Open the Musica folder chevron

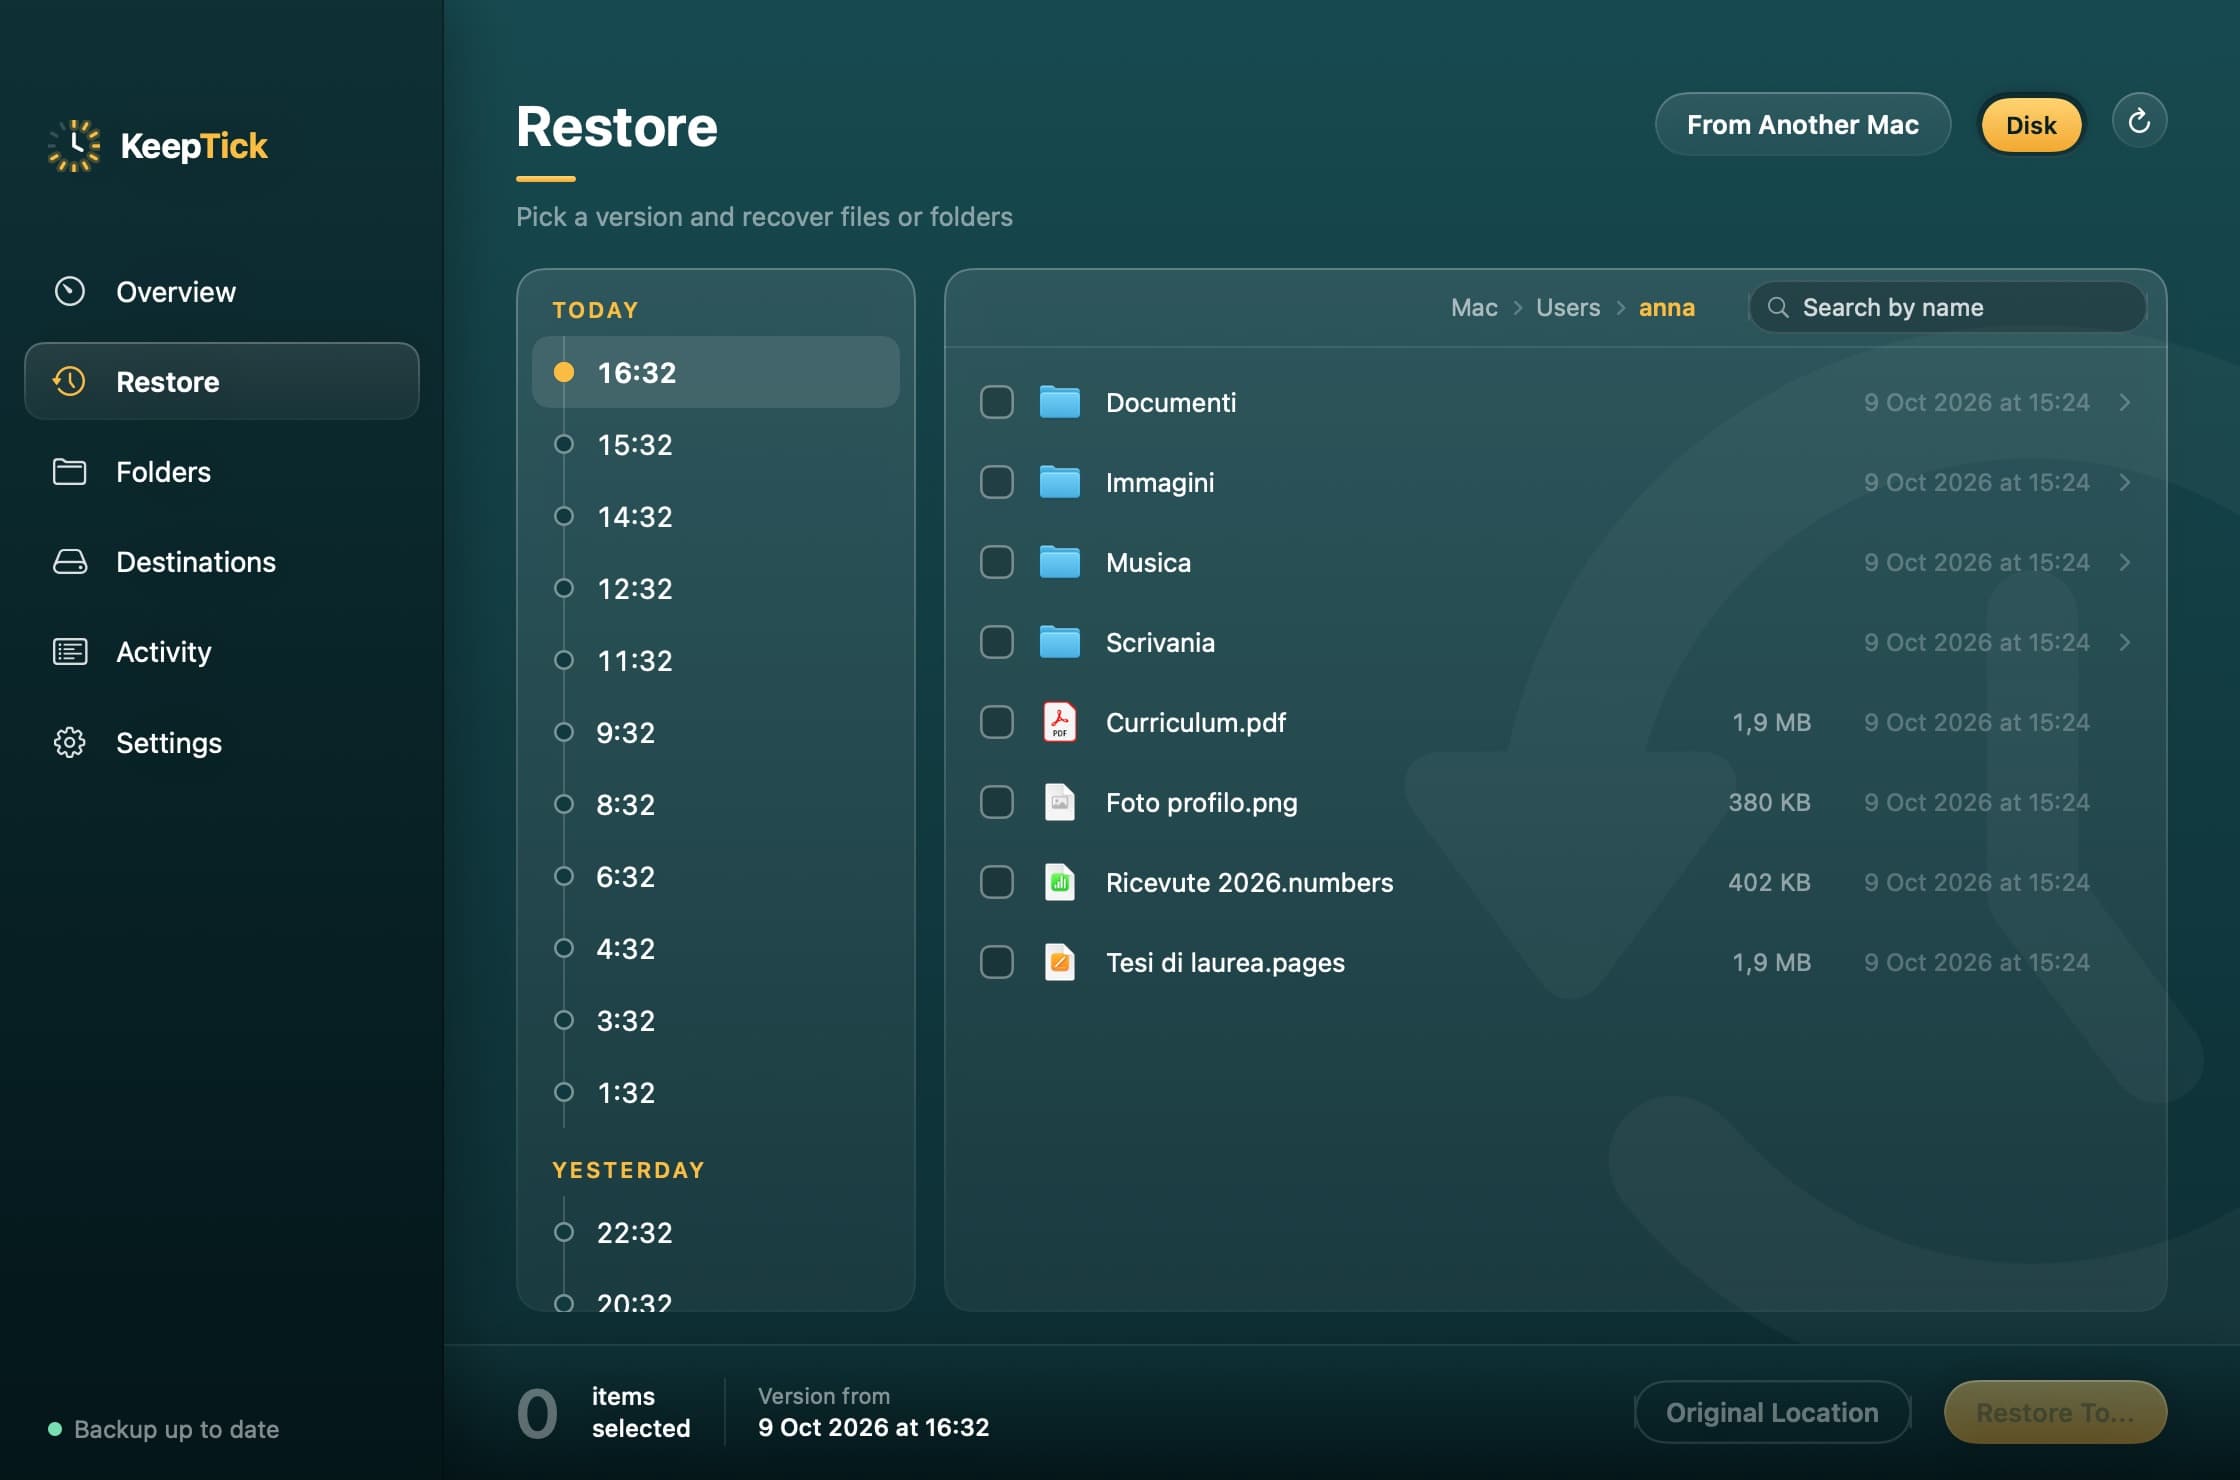point(2125,561)
